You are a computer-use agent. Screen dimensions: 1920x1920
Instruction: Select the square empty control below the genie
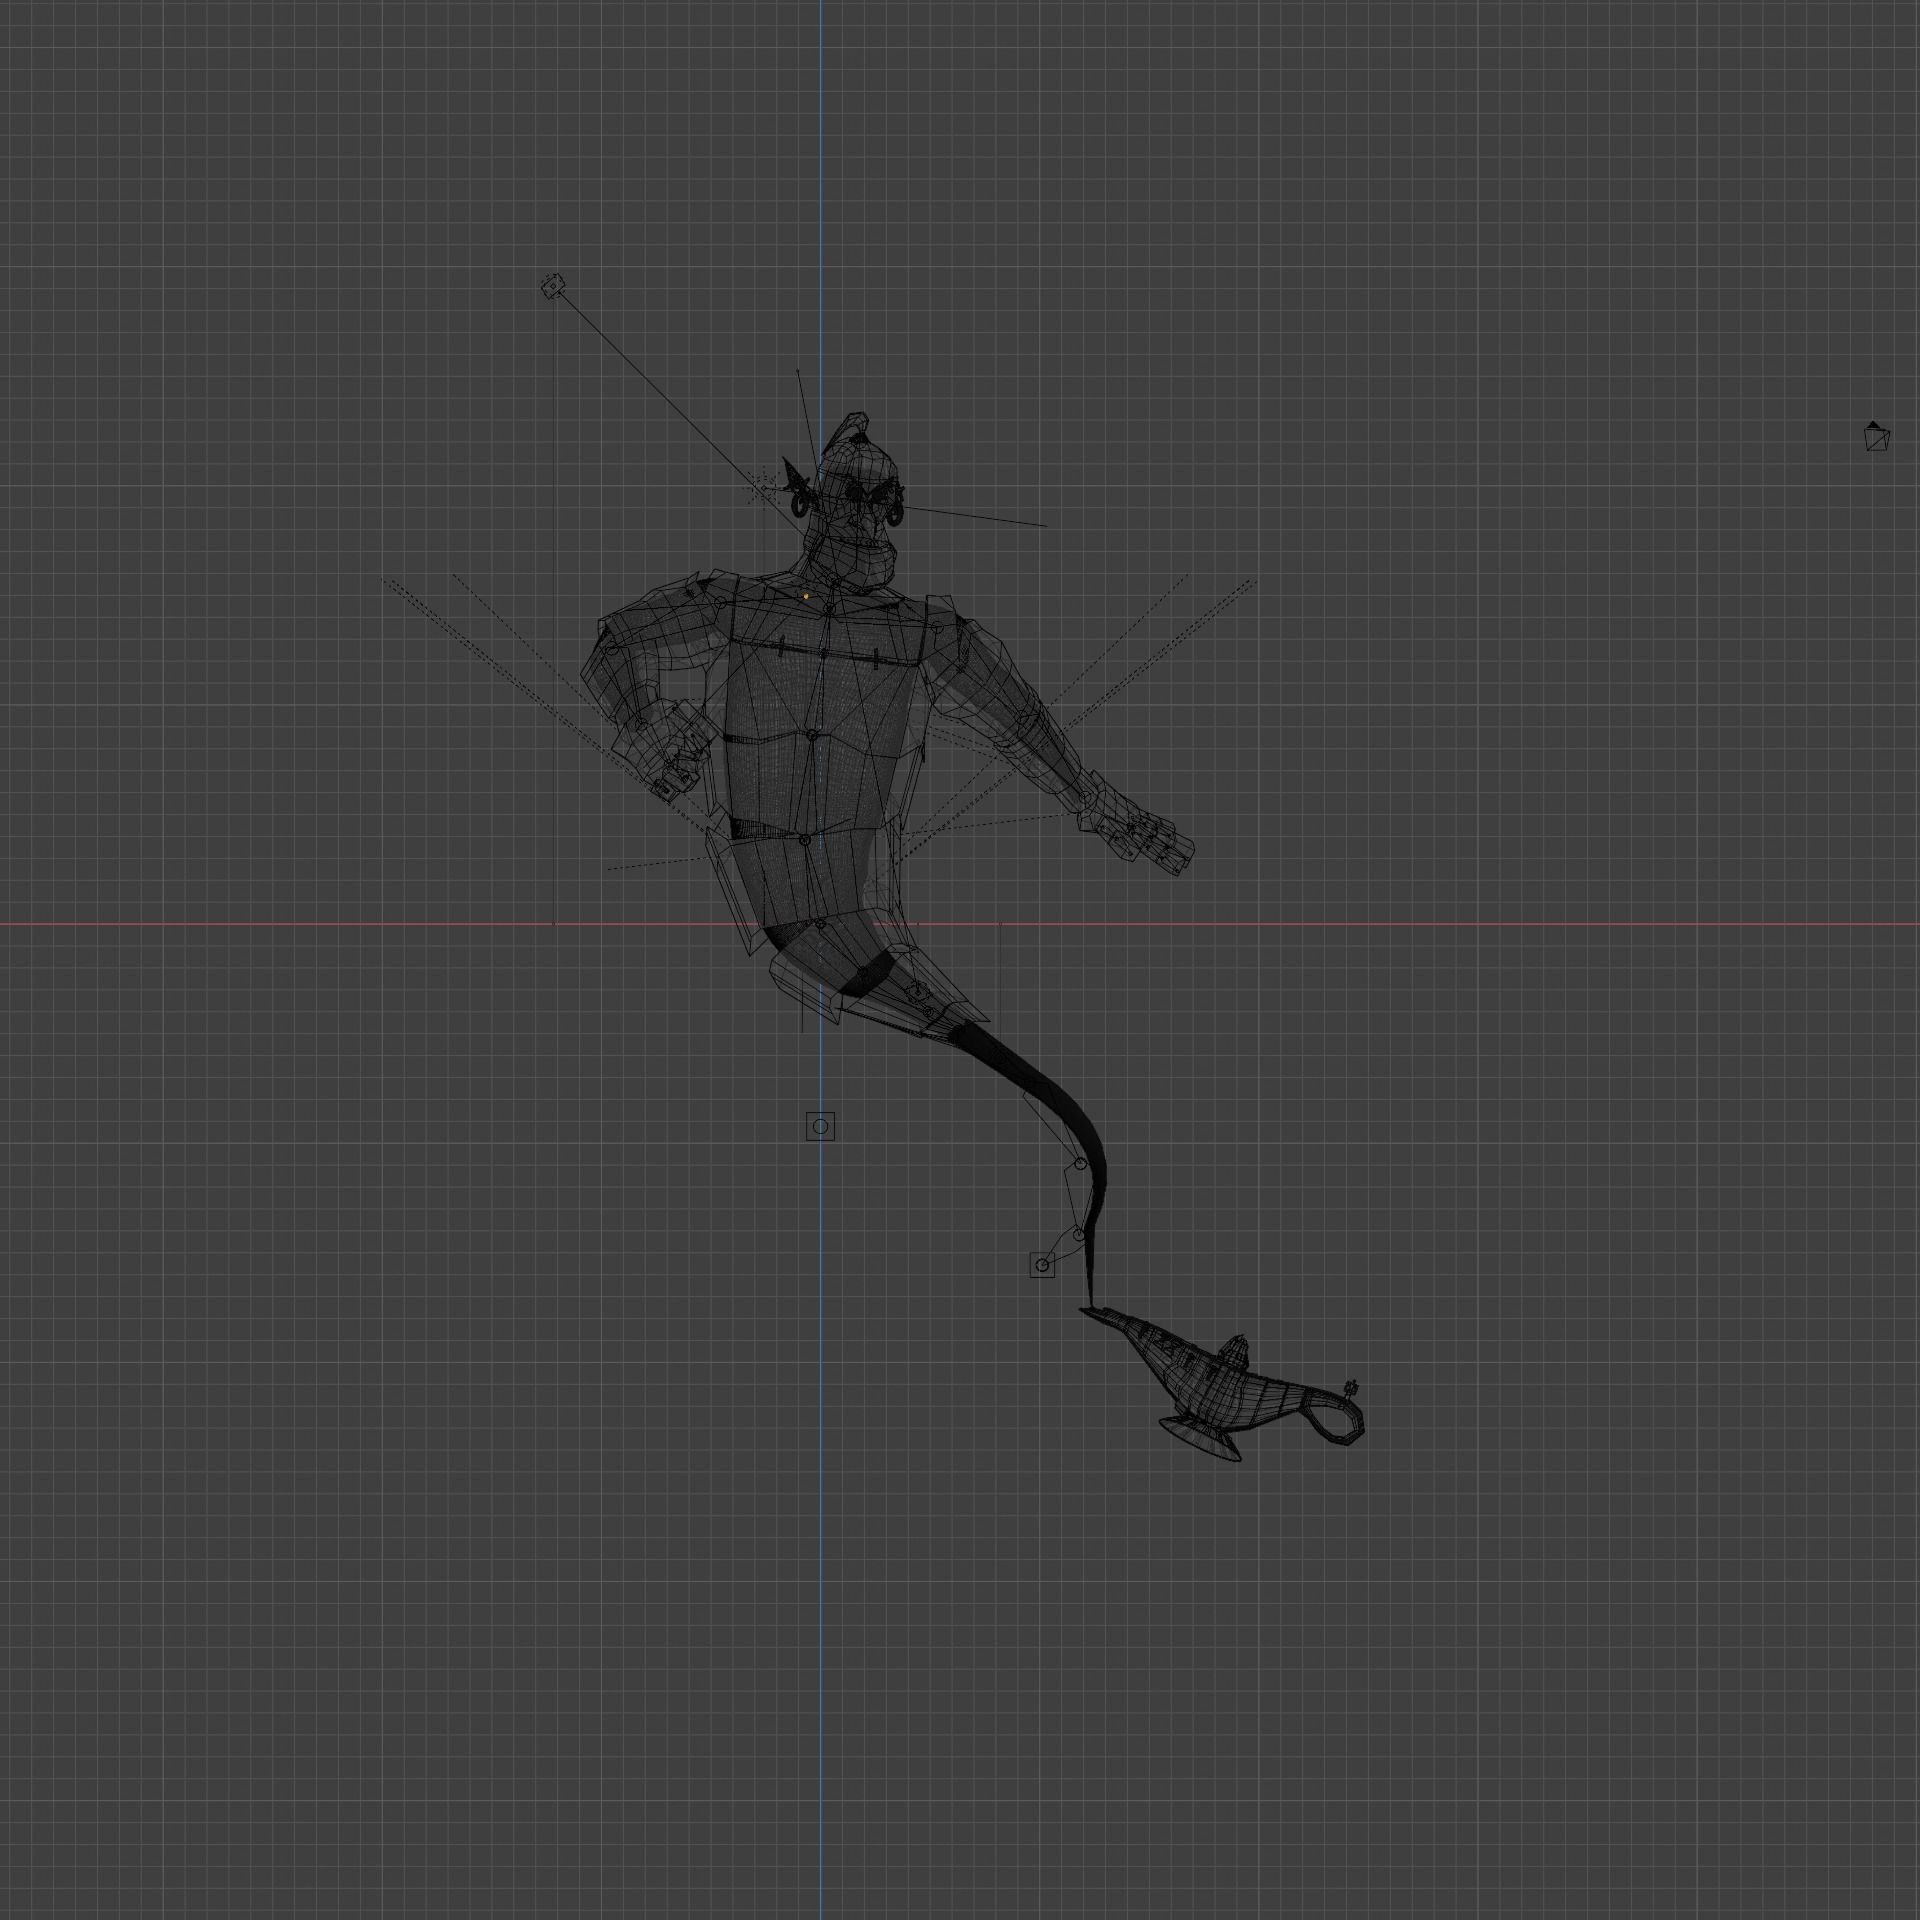coord(820,1127)
